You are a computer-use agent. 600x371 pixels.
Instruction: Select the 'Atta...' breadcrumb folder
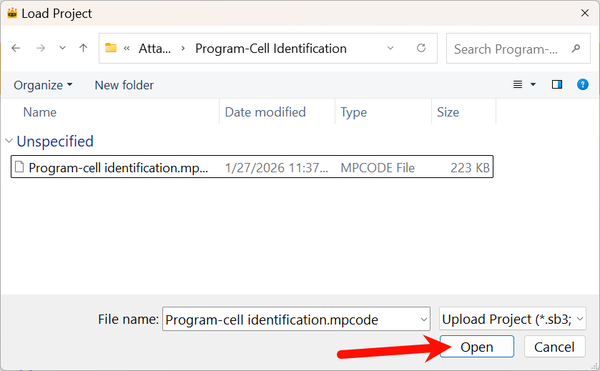(x=155, y=49)
